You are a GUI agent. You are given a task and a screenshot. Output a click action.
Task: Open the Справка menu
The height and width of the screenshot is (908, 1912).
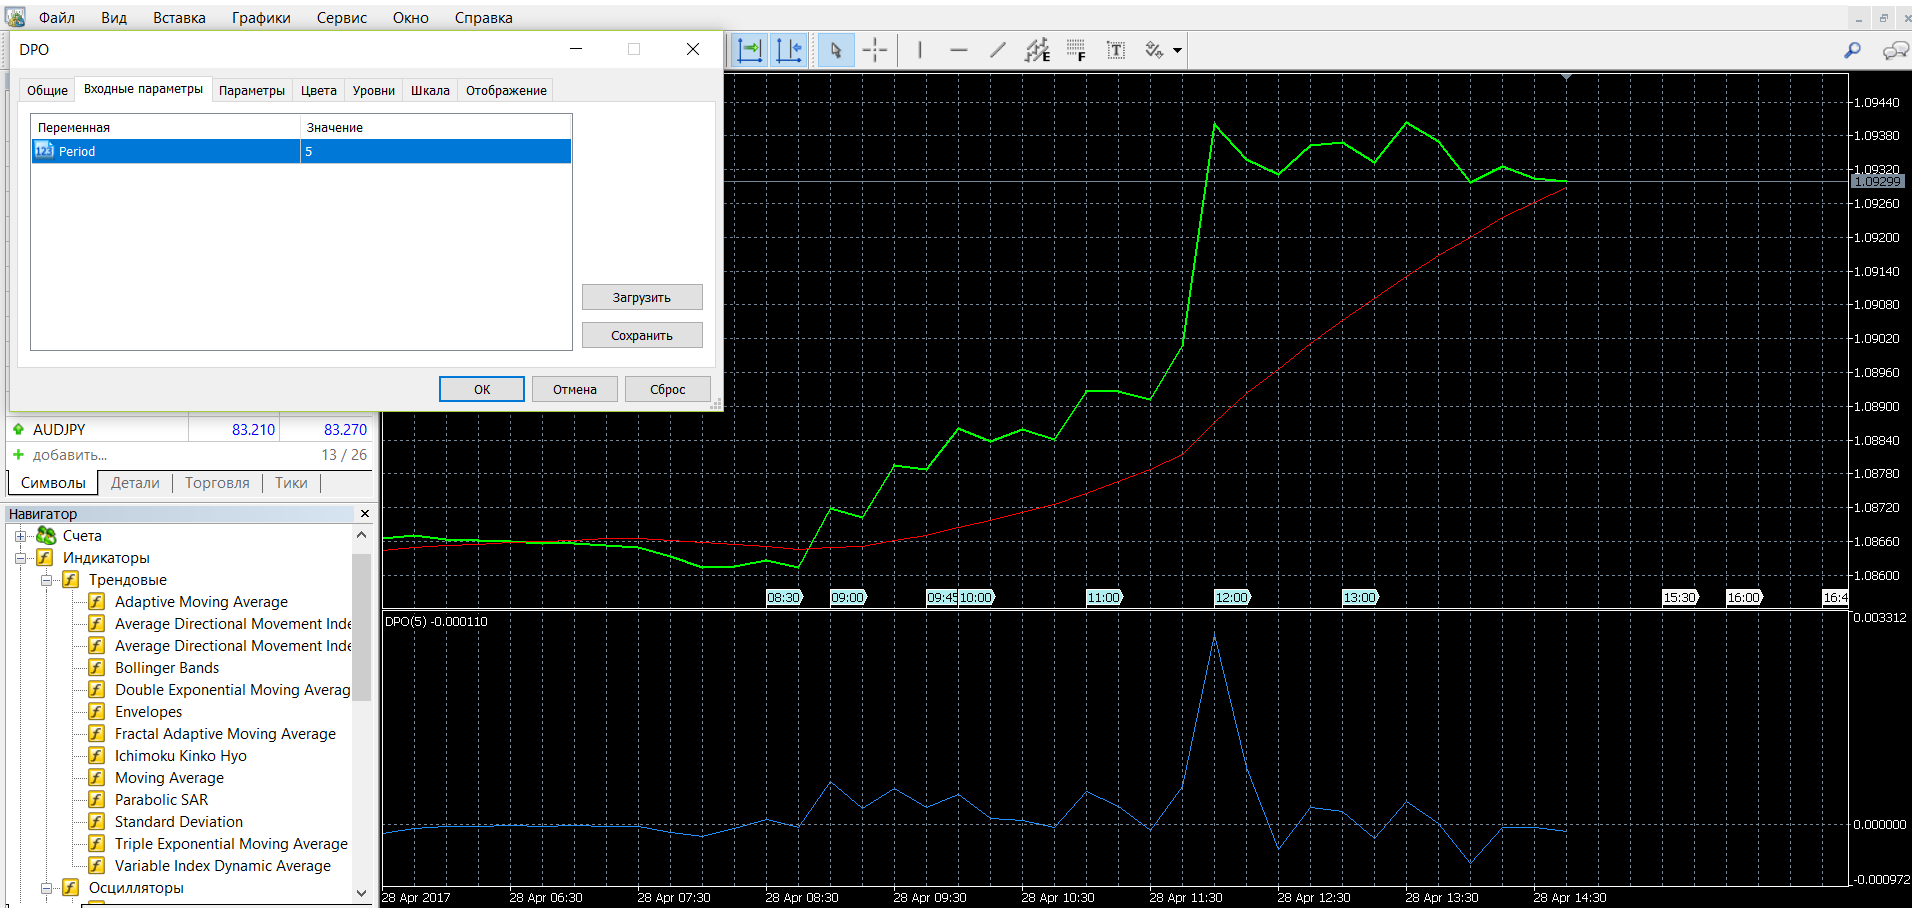click(483, 18)
